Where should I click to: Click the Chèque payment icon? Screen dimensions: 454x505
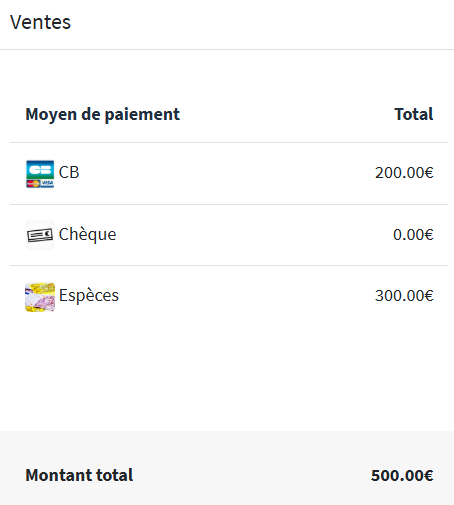pyautogui.click(x=40, y=235)
